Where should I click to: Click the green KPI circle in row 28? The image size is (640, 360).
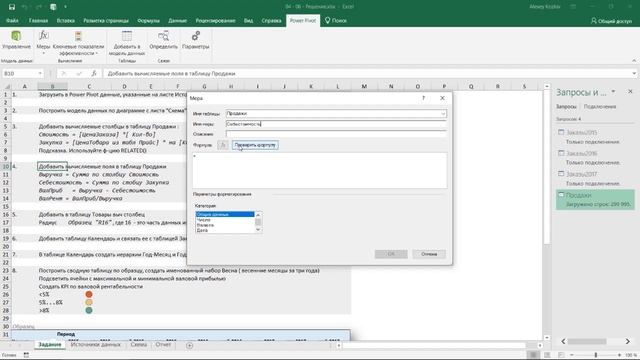coord(89,310)
